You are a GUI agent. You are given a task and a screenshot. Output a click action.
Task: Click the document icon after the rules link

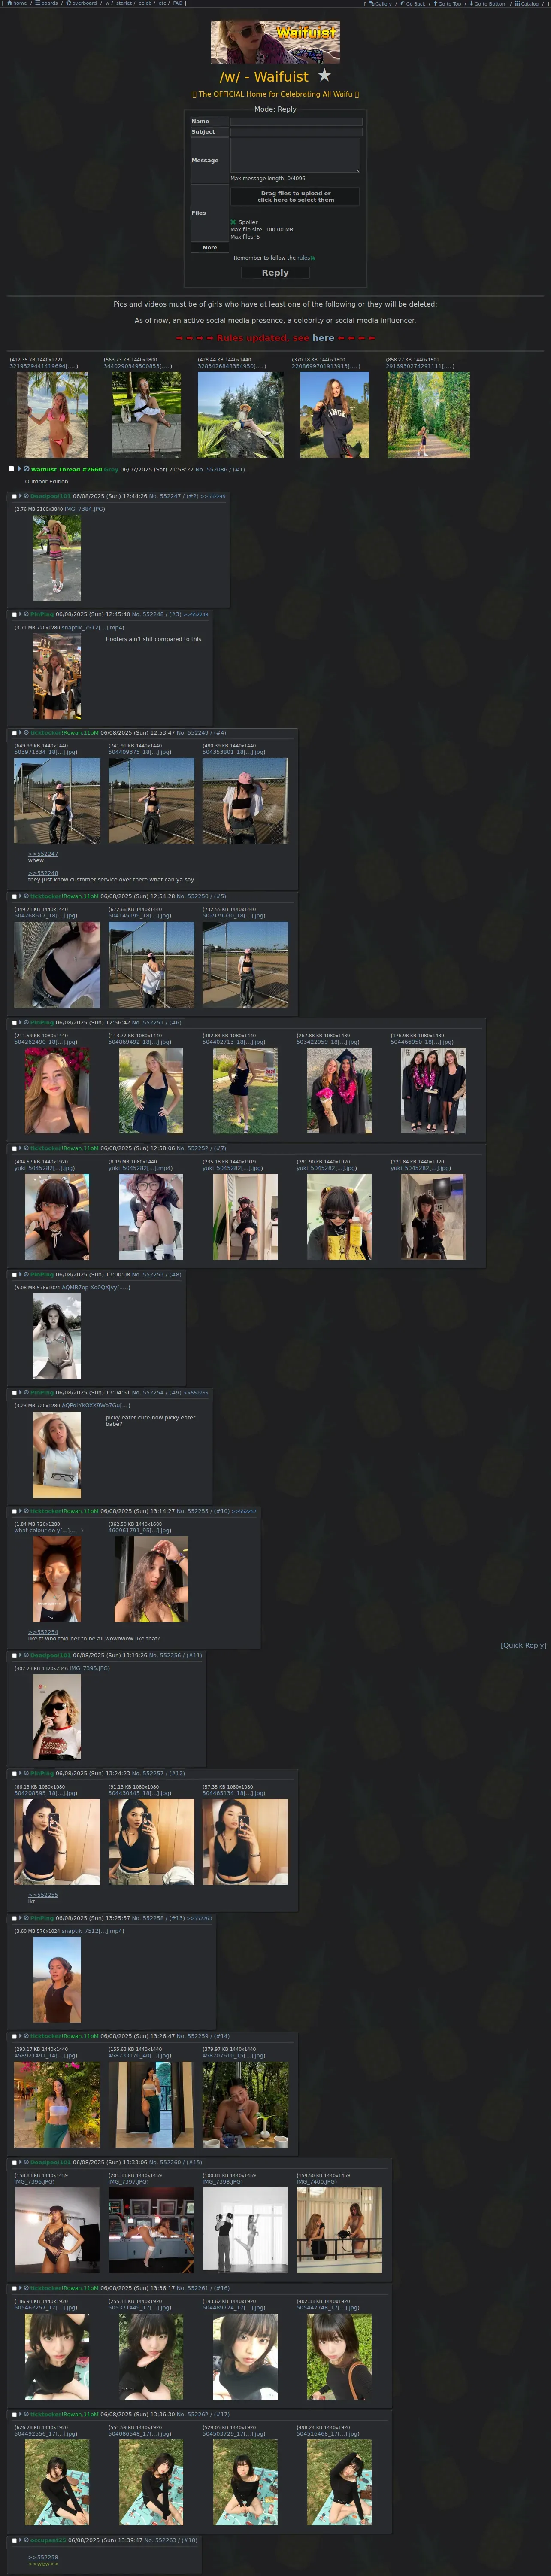click(x=313, y=258)
